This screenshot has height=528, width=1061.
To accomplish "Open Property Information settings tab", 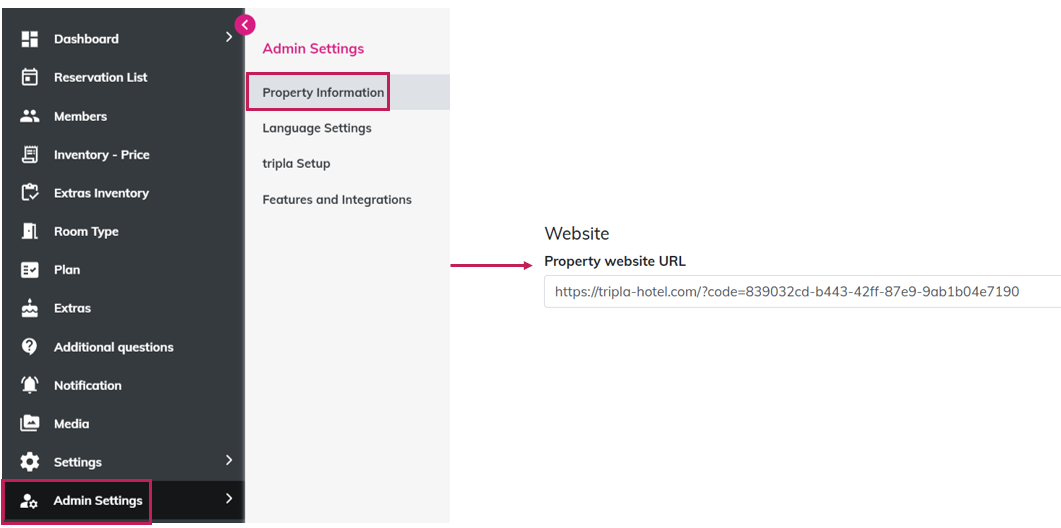I will 323,92.
